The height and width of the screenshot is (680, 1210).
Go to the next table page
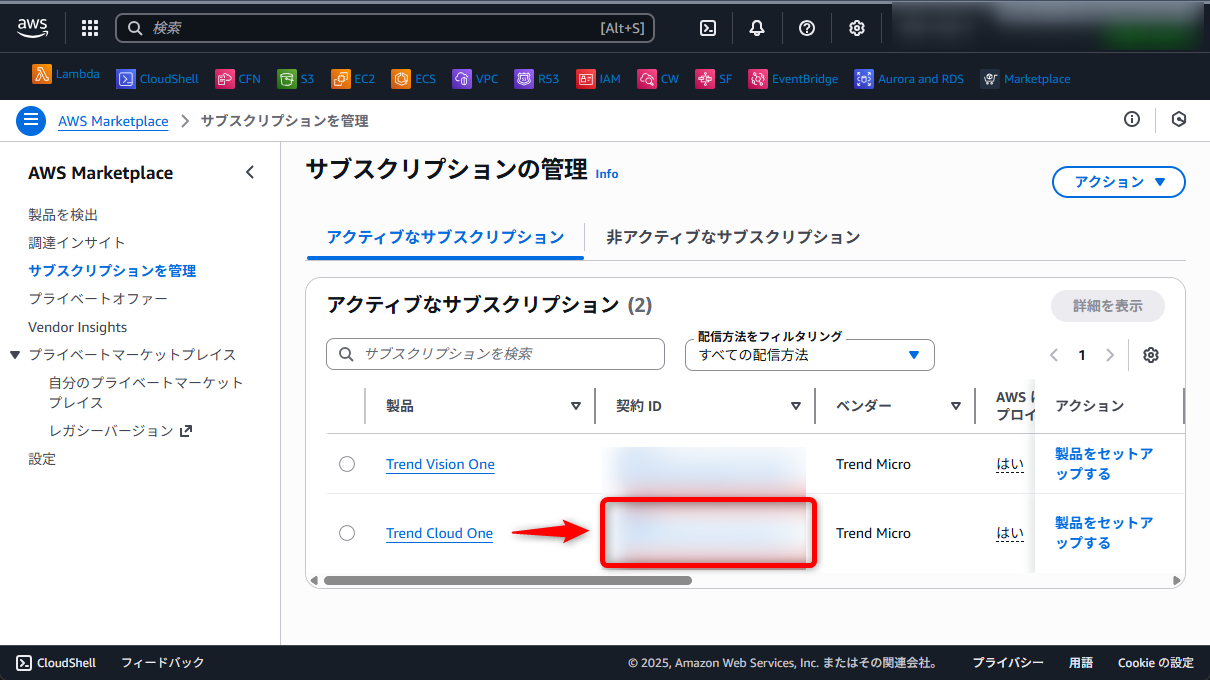coord(1110,355)
